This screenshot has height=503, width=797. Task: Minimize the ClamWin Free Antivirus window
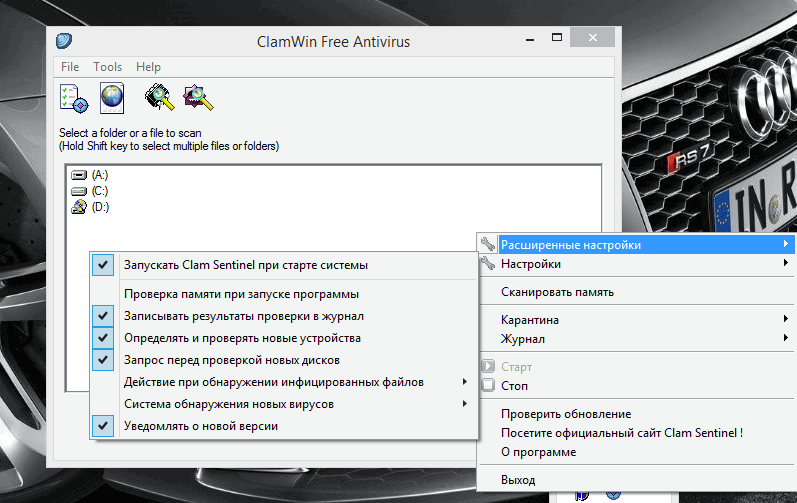tap(530, 38)
